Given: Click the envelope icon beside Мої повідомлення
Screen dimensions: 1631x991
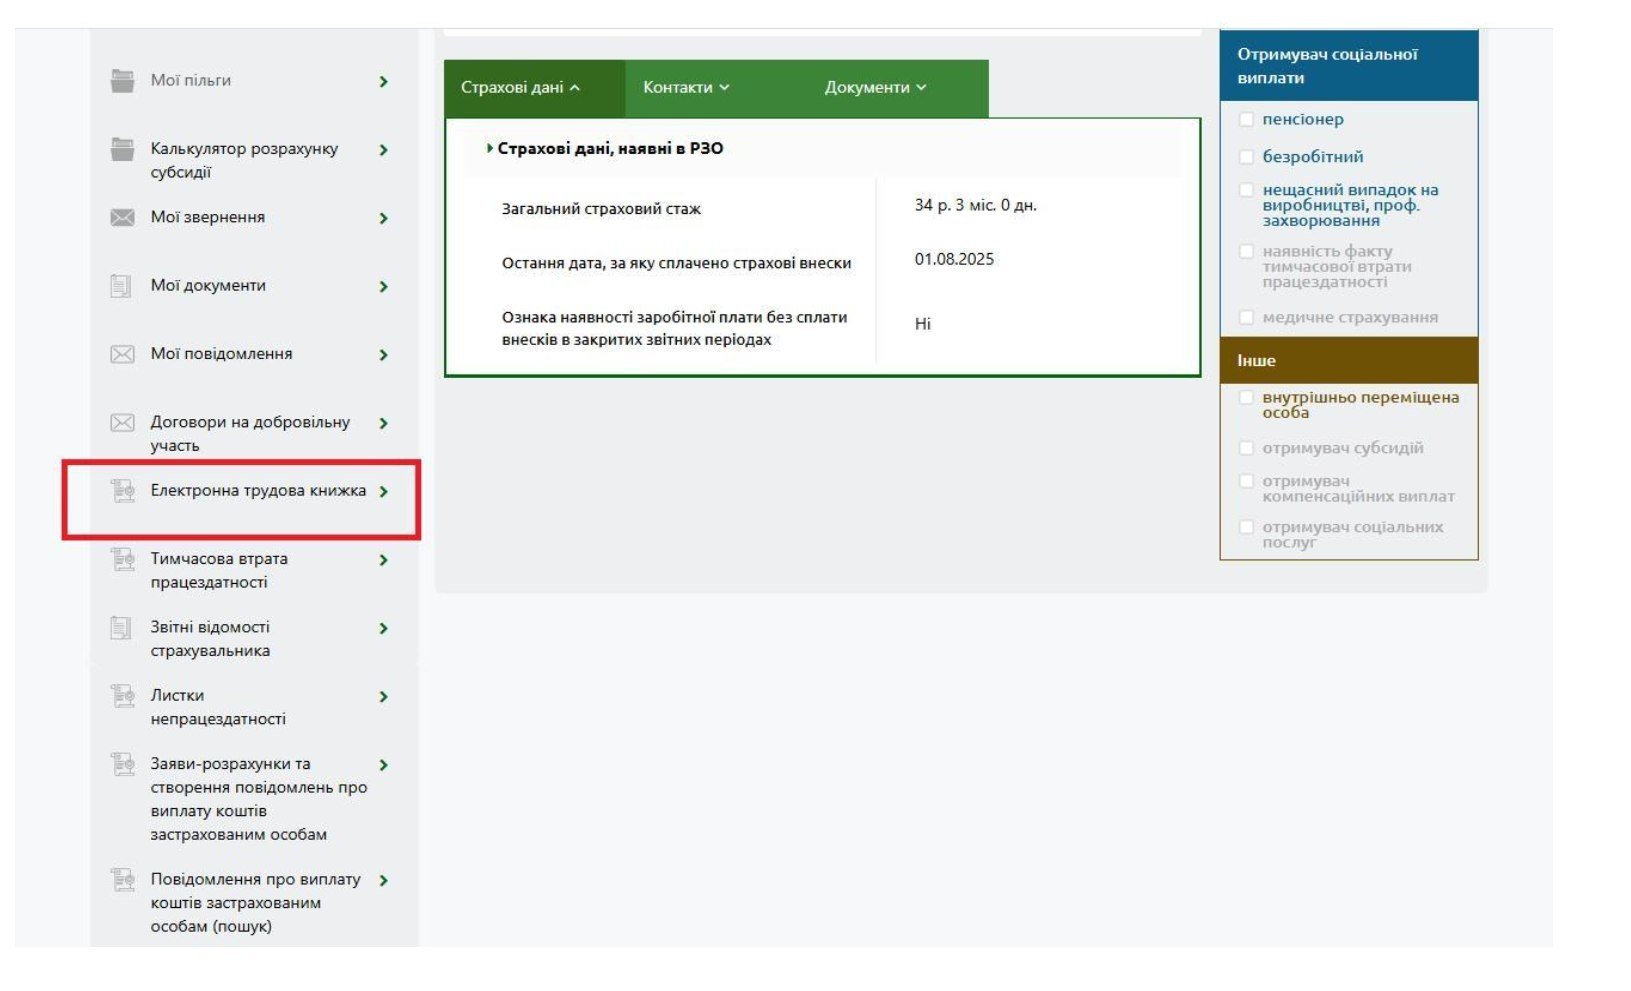Looking at the screenshot, I should (x=122, y=355).
